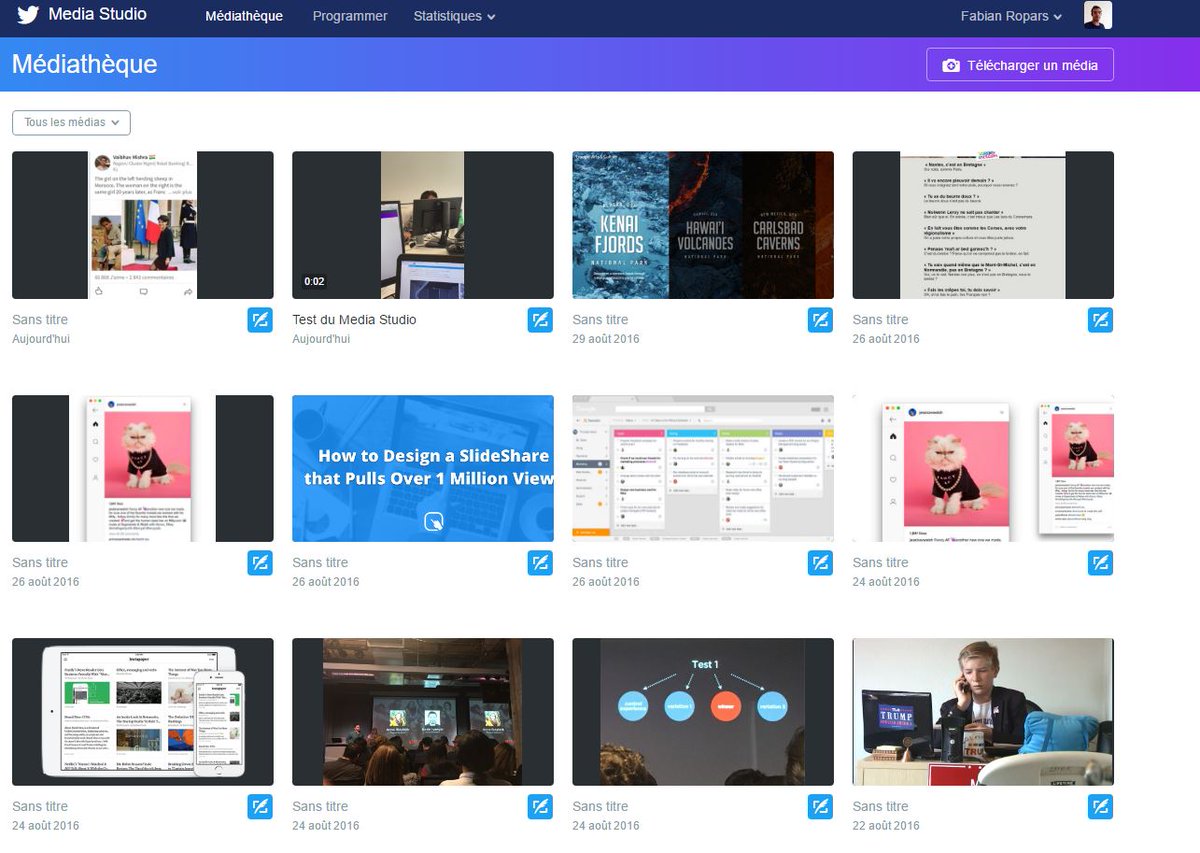Screen dimensions: 1200x853
Task: Click tweet icon for the Test 1 diagram
Action: click(820, 807)
